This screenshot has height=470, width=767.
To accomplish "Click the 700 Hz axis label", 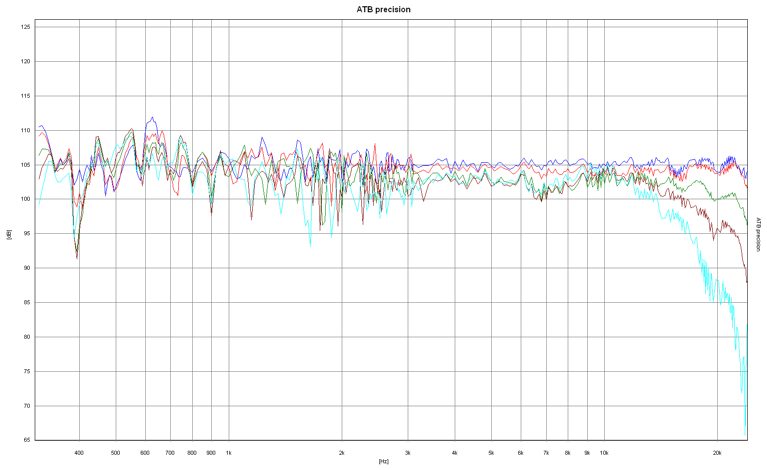I will pos(170,453).
